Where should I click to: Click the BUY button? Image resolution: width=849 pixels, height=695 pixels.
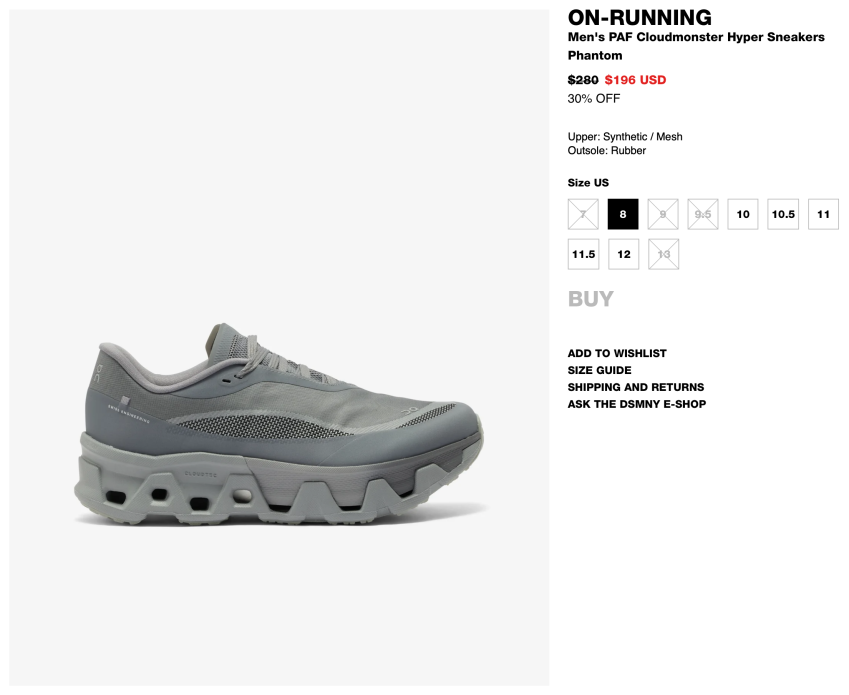pyautogui.click(x=591, y=299)
